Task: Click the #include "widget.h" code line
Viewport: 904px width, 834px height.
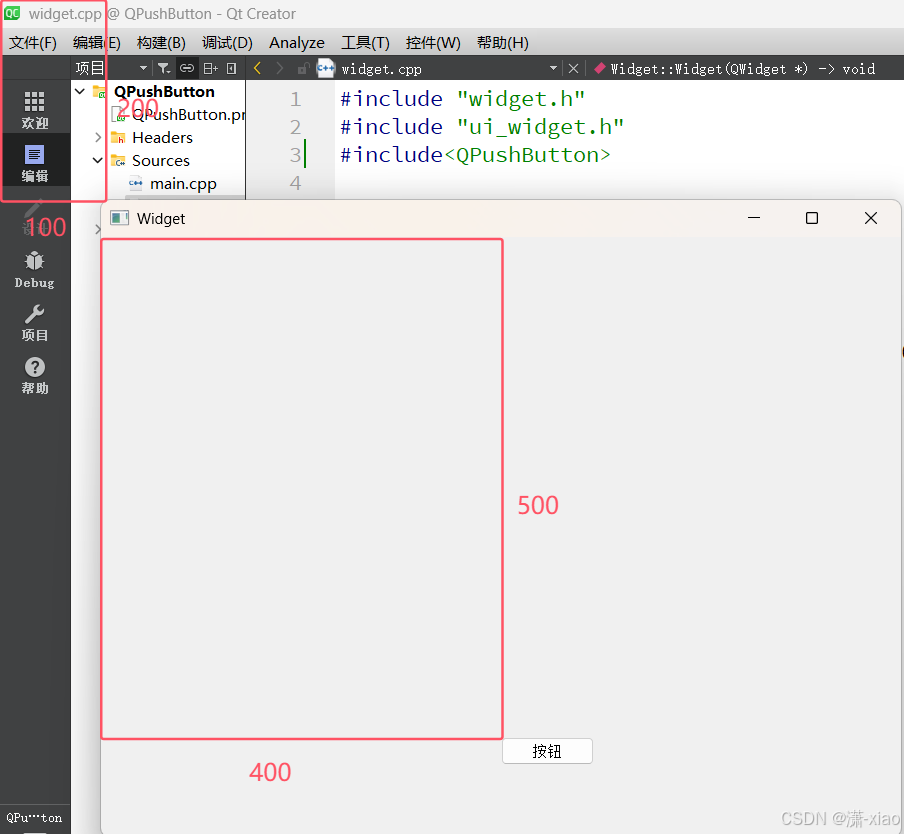Action: click(x=462, y=99)
